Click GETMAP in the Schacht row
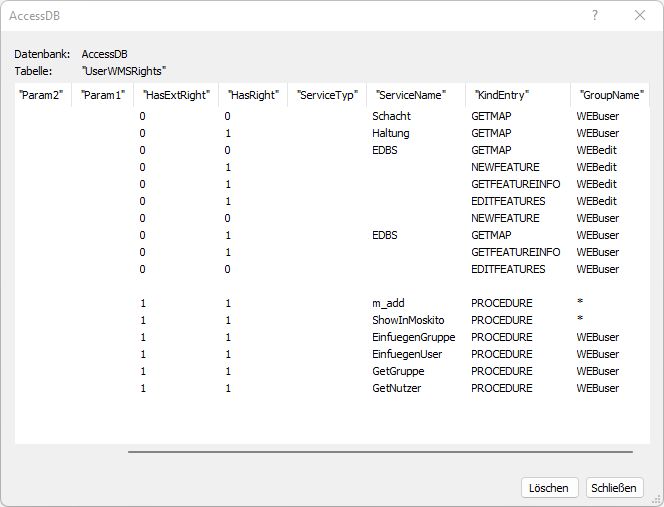 pyautogui.click(x=491, y=116)
